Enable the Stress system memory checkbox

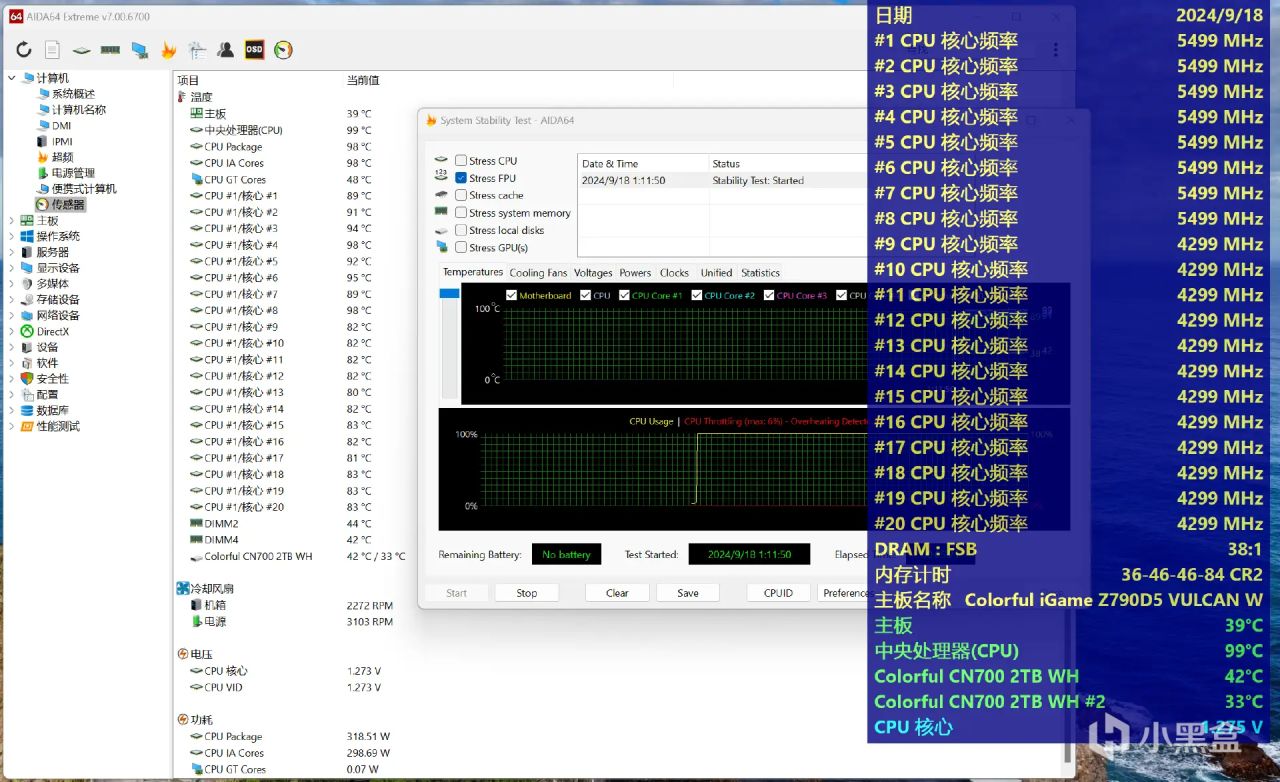pos(461,212)
